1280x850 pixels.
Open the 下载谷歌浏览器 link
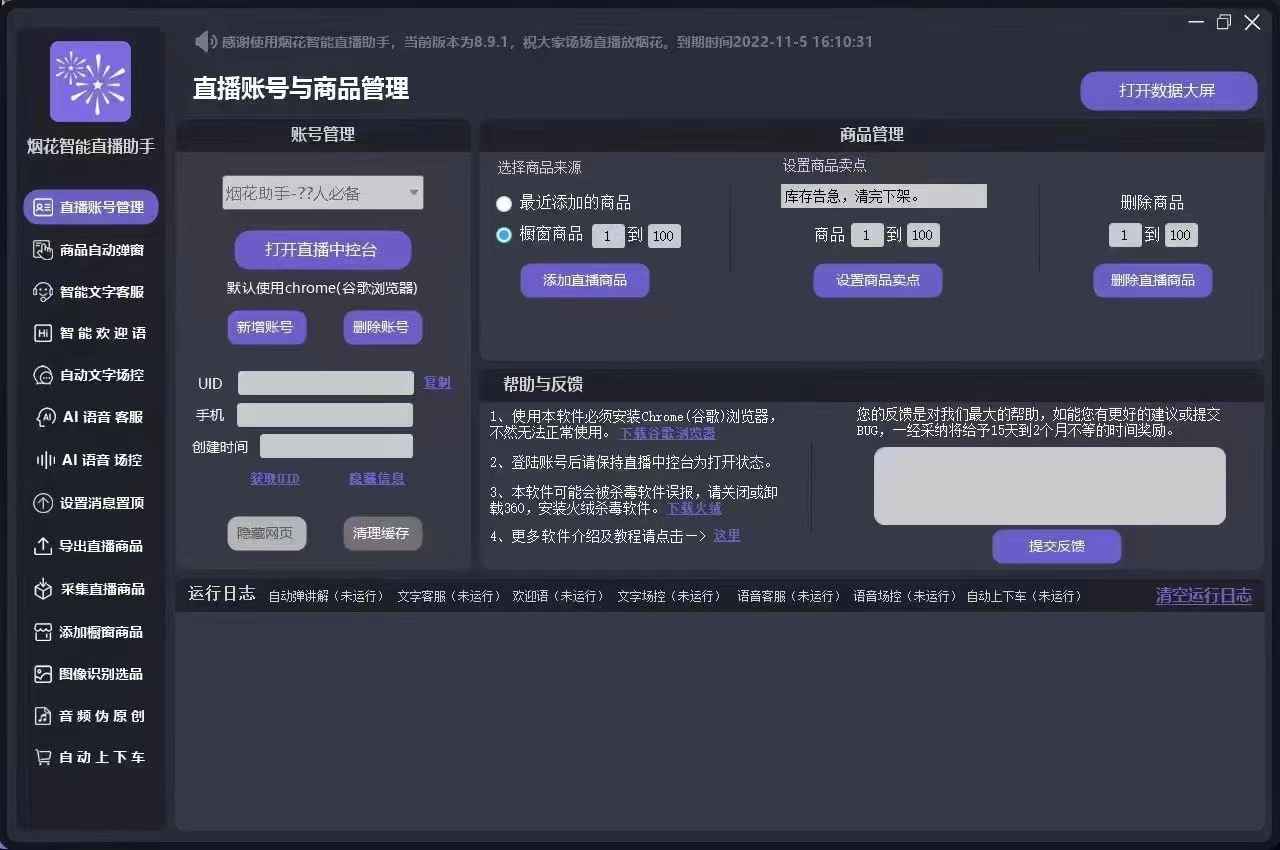tap(666, 433)
